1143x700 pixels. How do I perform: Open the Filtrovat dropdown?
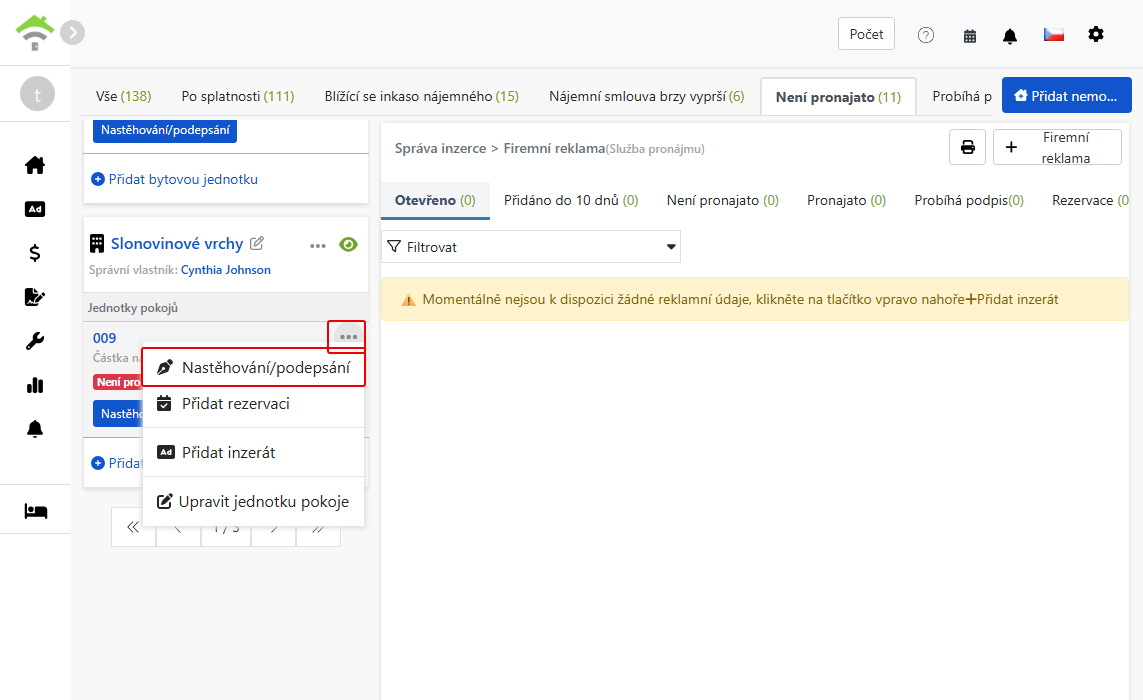pyautogui.click(x=531, y=246)
